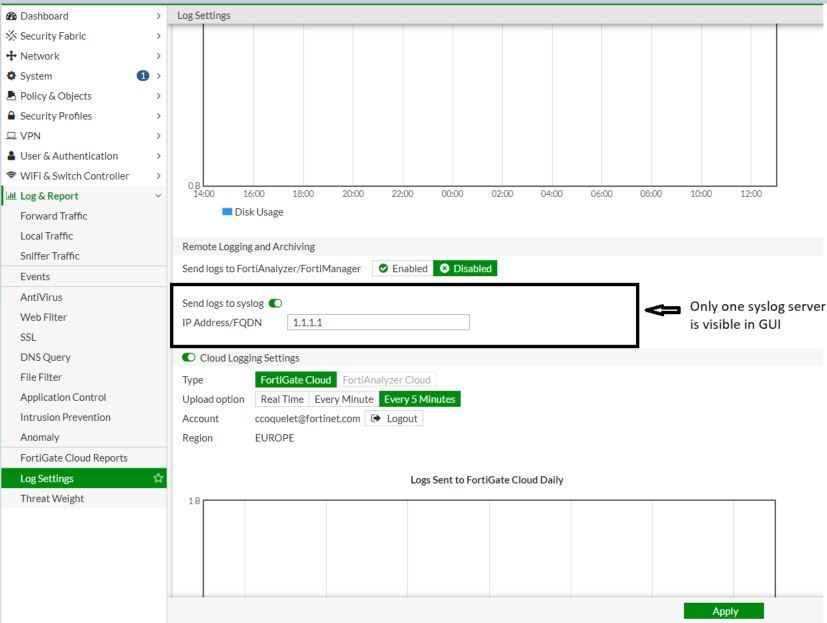Toggle the Send logs to syslog switch
This screenshot has height=623, width=827.
[275, 303]
